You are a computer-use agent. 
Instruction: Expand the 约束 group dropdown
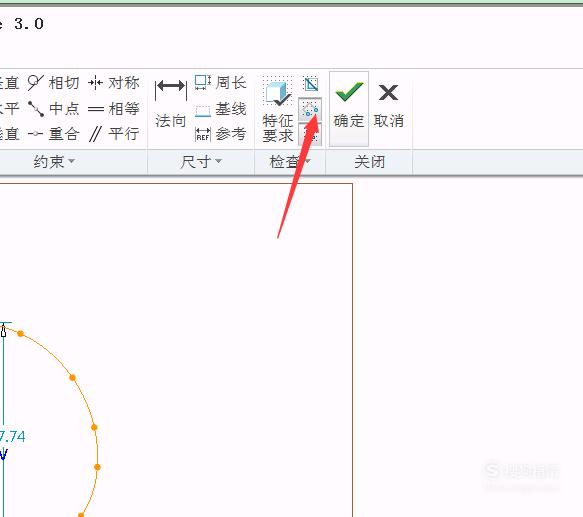(54, 162)
